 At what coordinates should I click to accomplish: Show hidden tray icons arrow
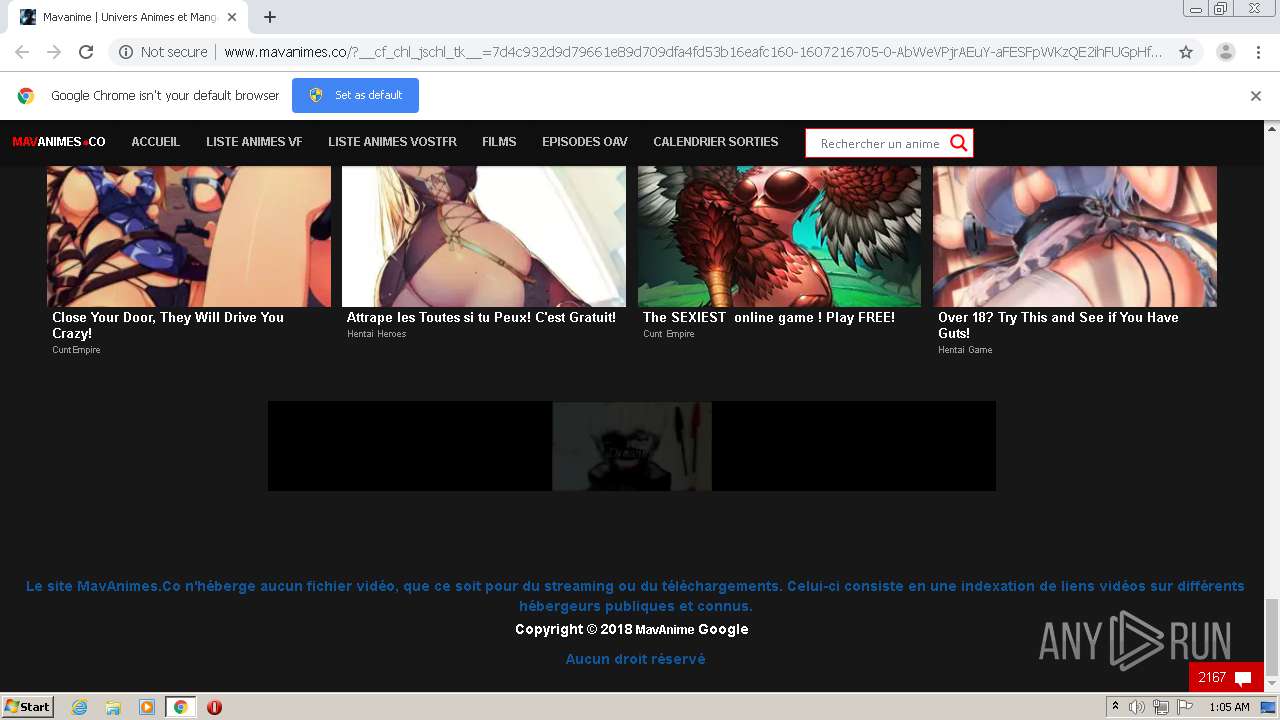click(x=1116, y=706)
